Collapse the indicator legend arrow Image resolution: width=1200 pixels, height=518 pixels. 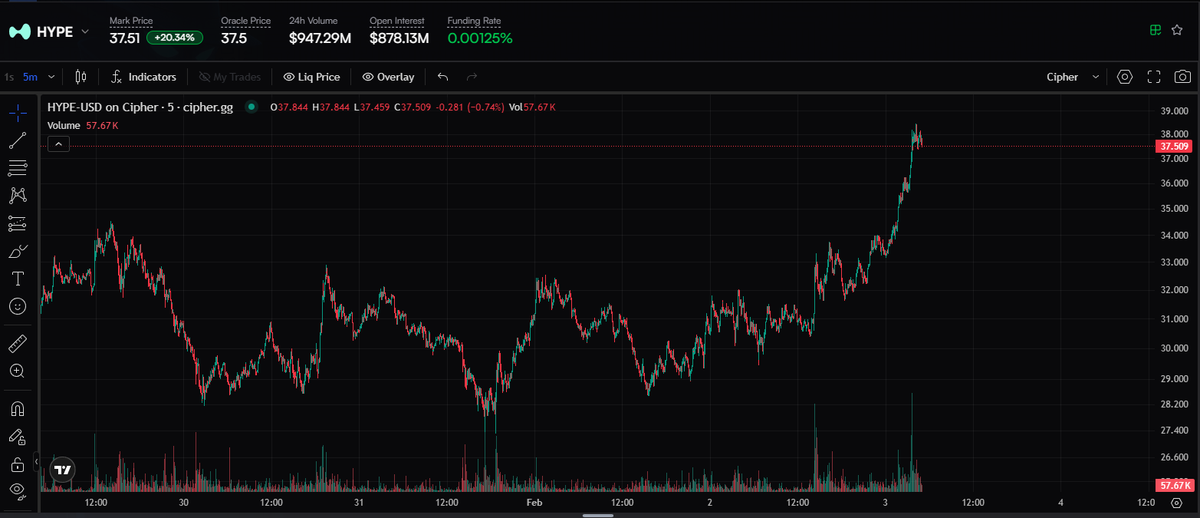coord(58,144)
